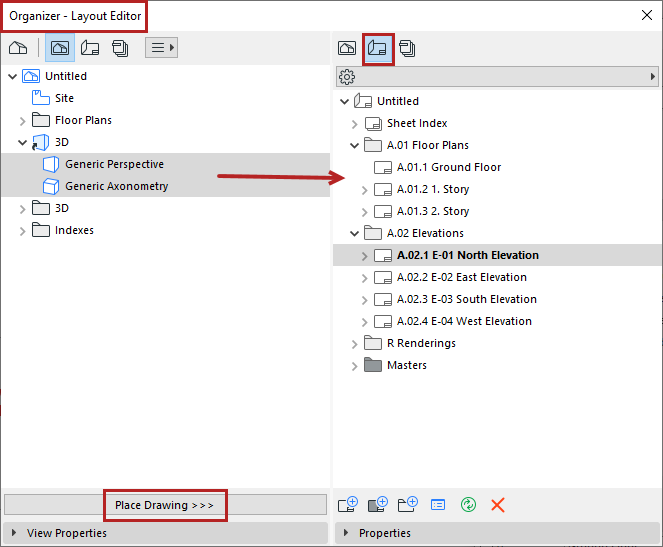Switch right panel to Layout Book
The image size is (663, 547).
(378, 49)
